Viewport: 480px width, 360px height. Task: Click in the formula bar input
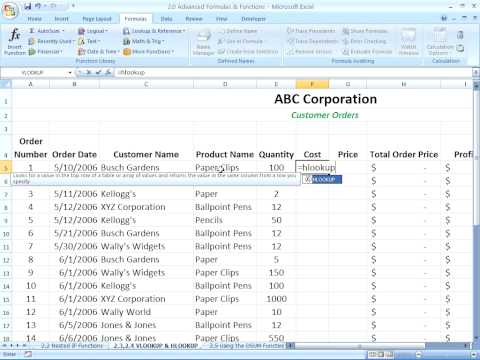click(x=293, y=73)
